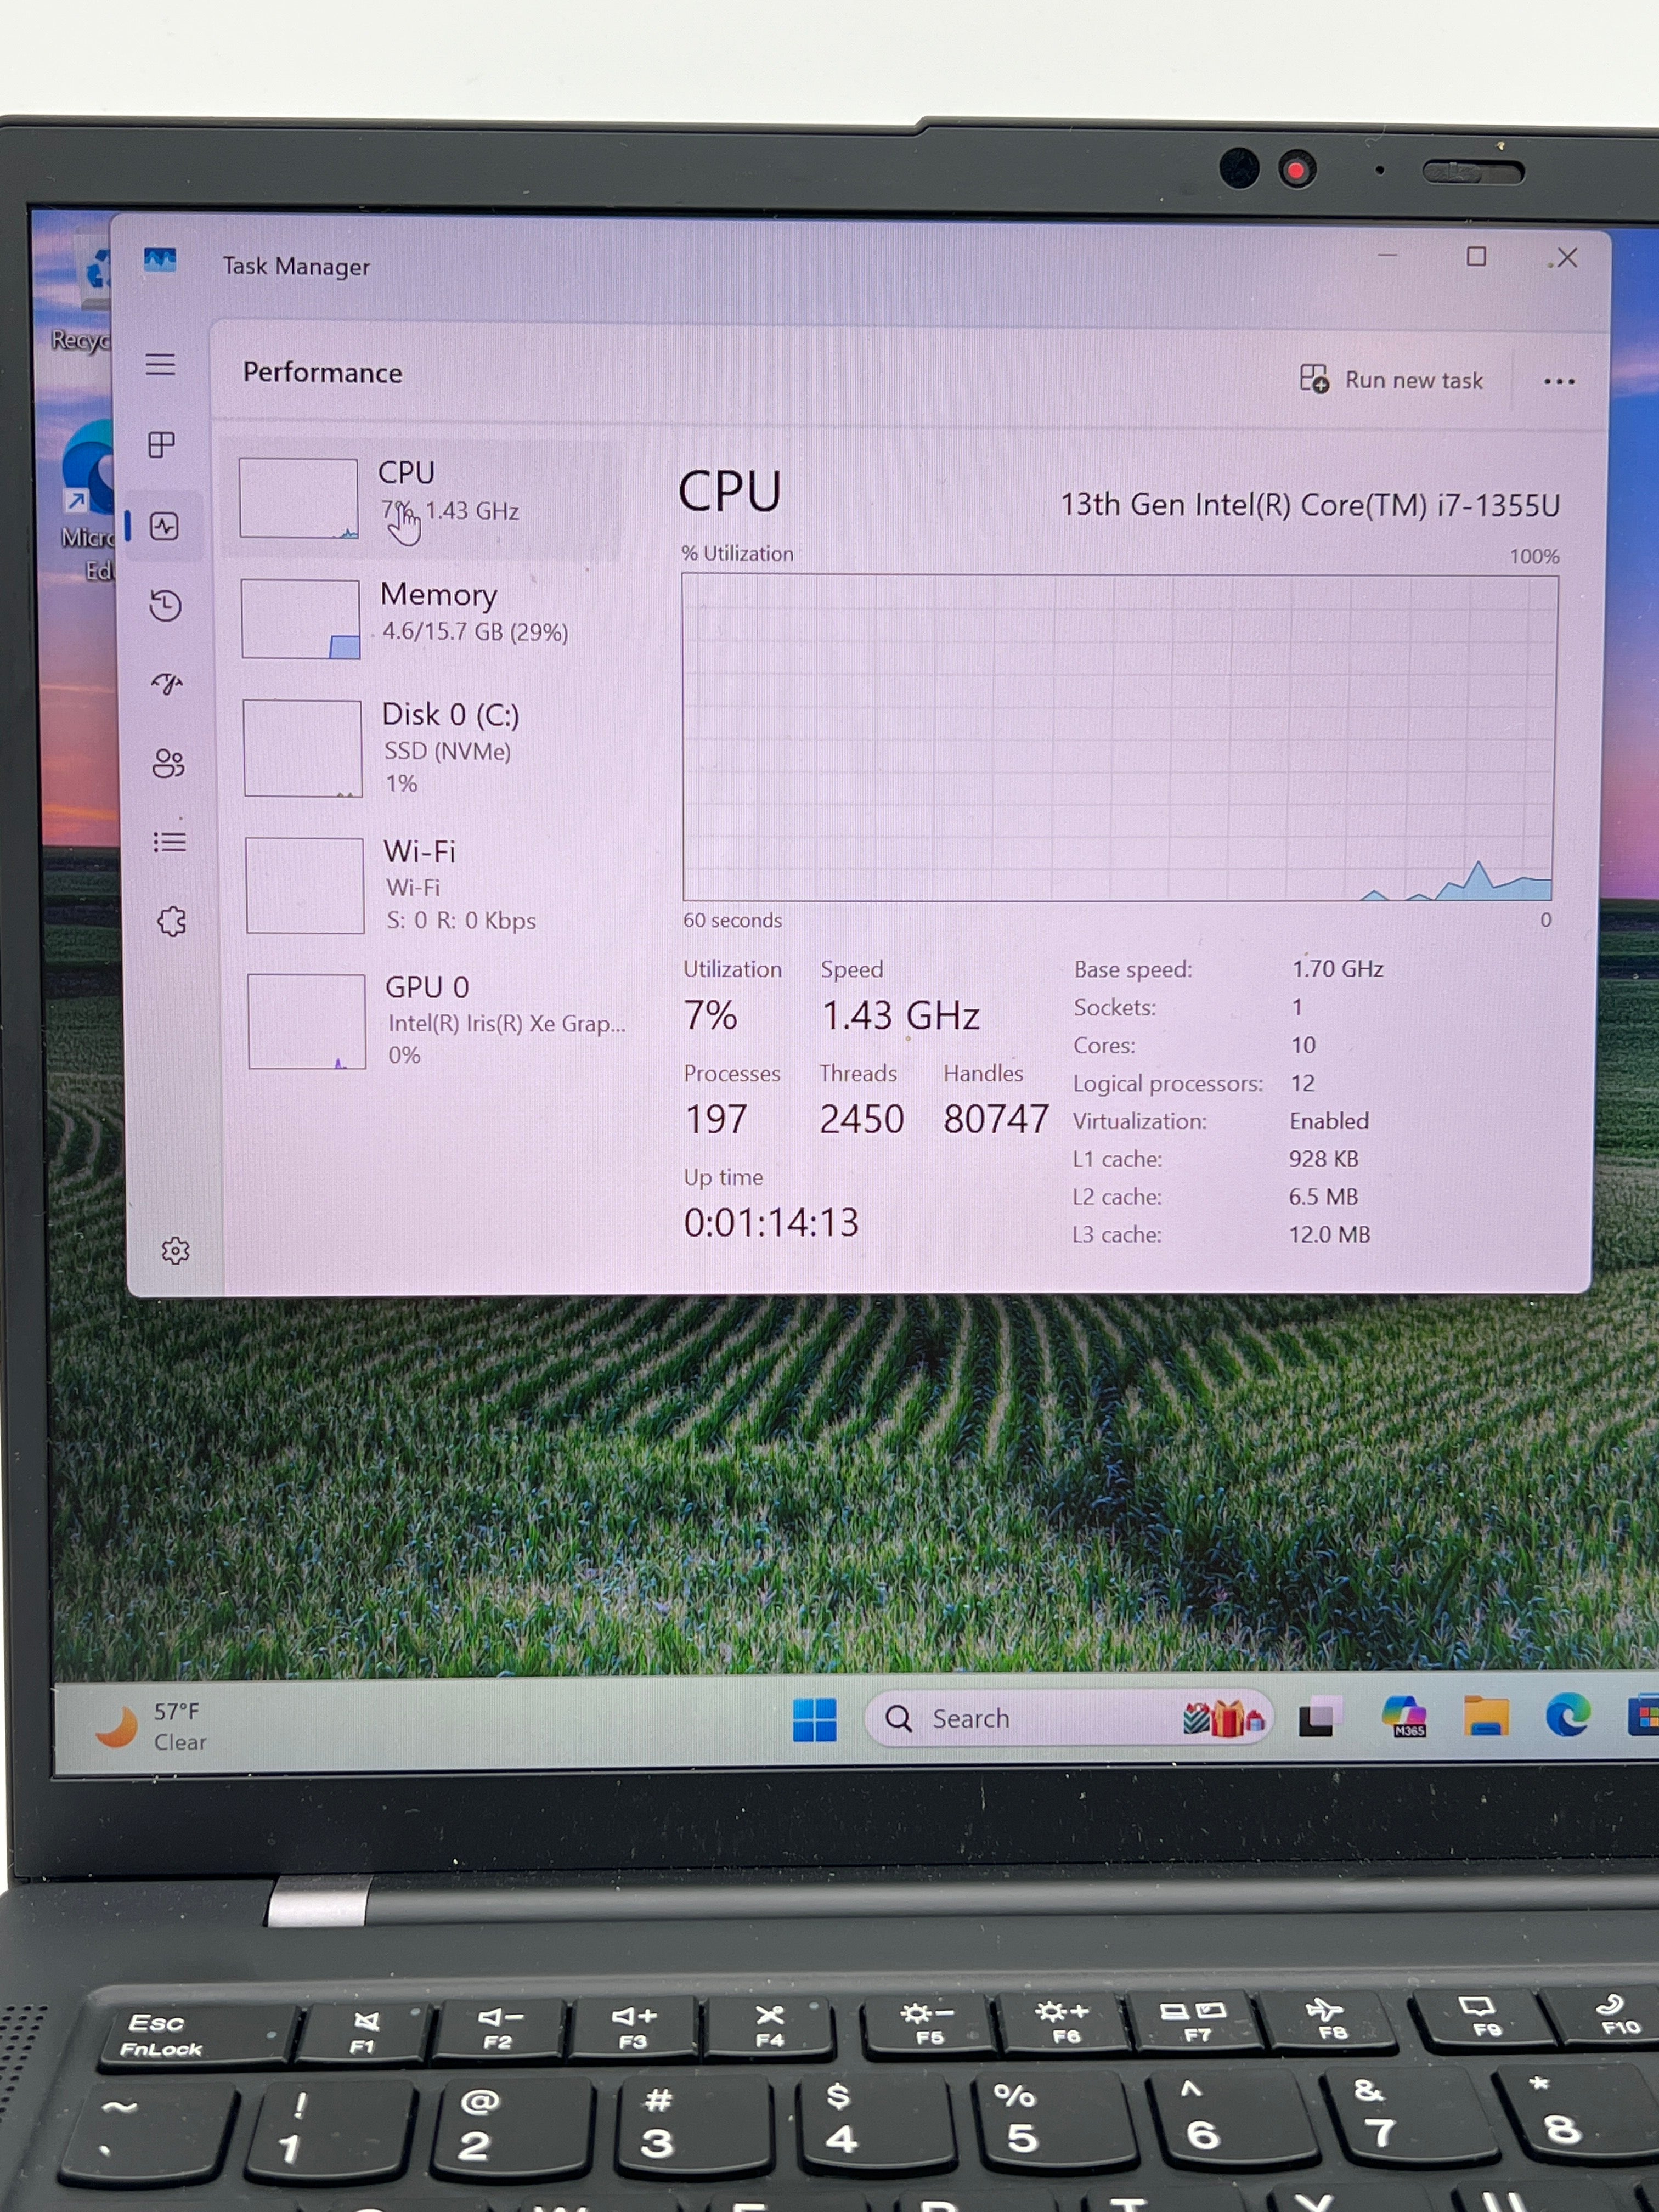Click the processes count 197
The width and height of the screenshot is (1659, 2212).
click(x=716, y=1119)
